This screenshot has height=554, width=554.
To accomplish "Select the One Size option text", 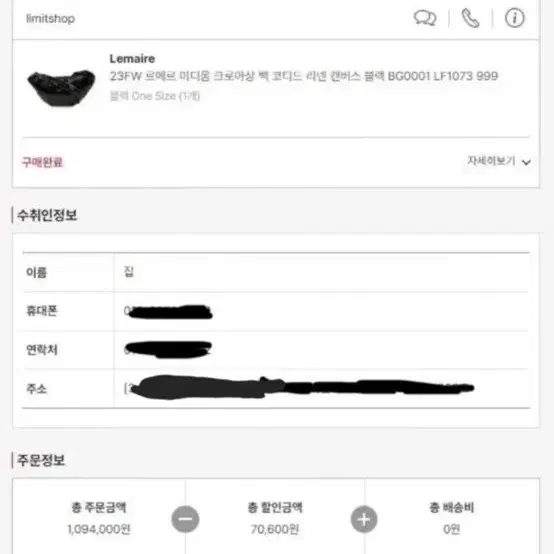I will pos(155,96).
